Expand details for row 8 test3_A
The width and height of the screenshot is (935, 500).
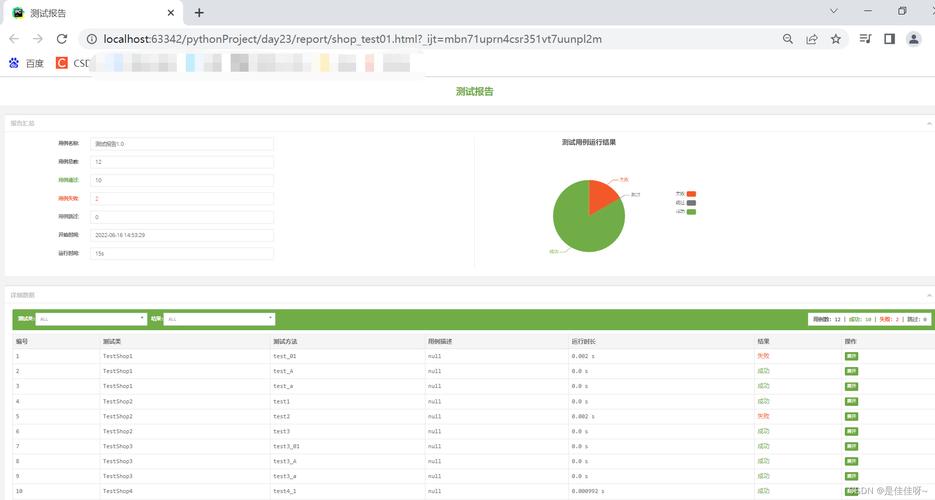click(x=852, y=461)
